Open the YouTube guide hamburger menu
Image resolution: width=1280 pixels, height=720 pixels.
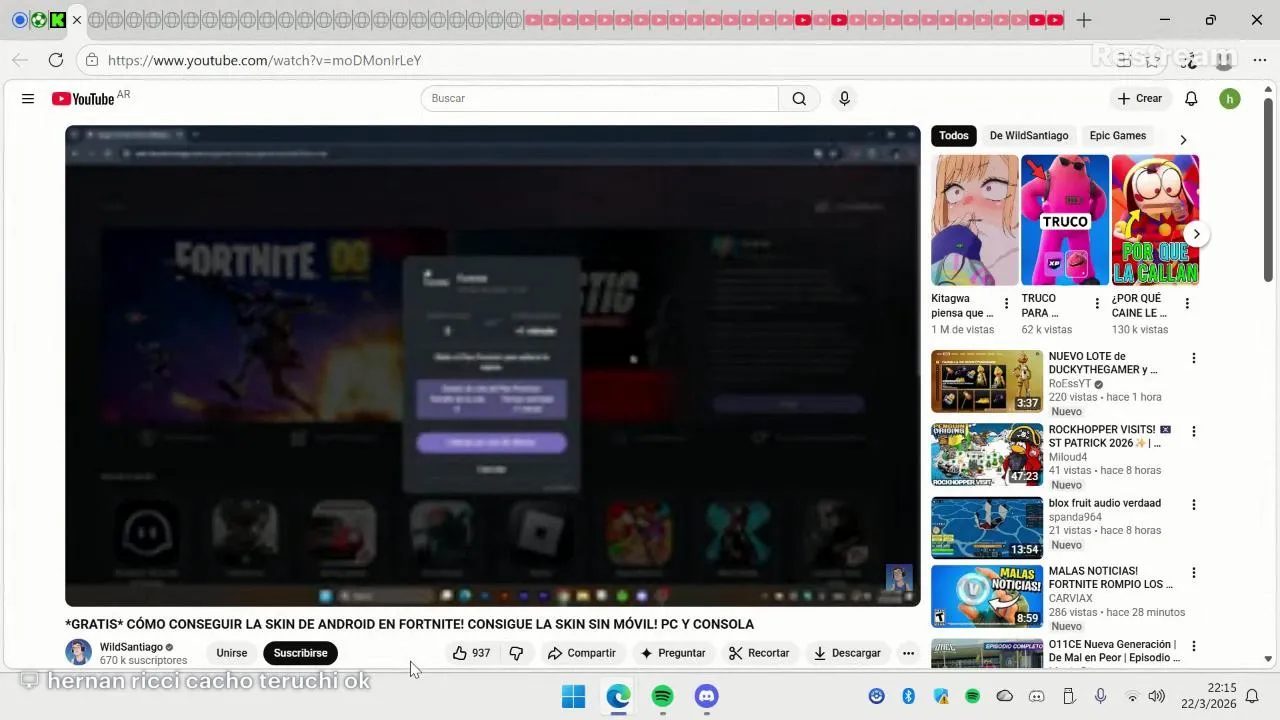[x=28, y=98]
